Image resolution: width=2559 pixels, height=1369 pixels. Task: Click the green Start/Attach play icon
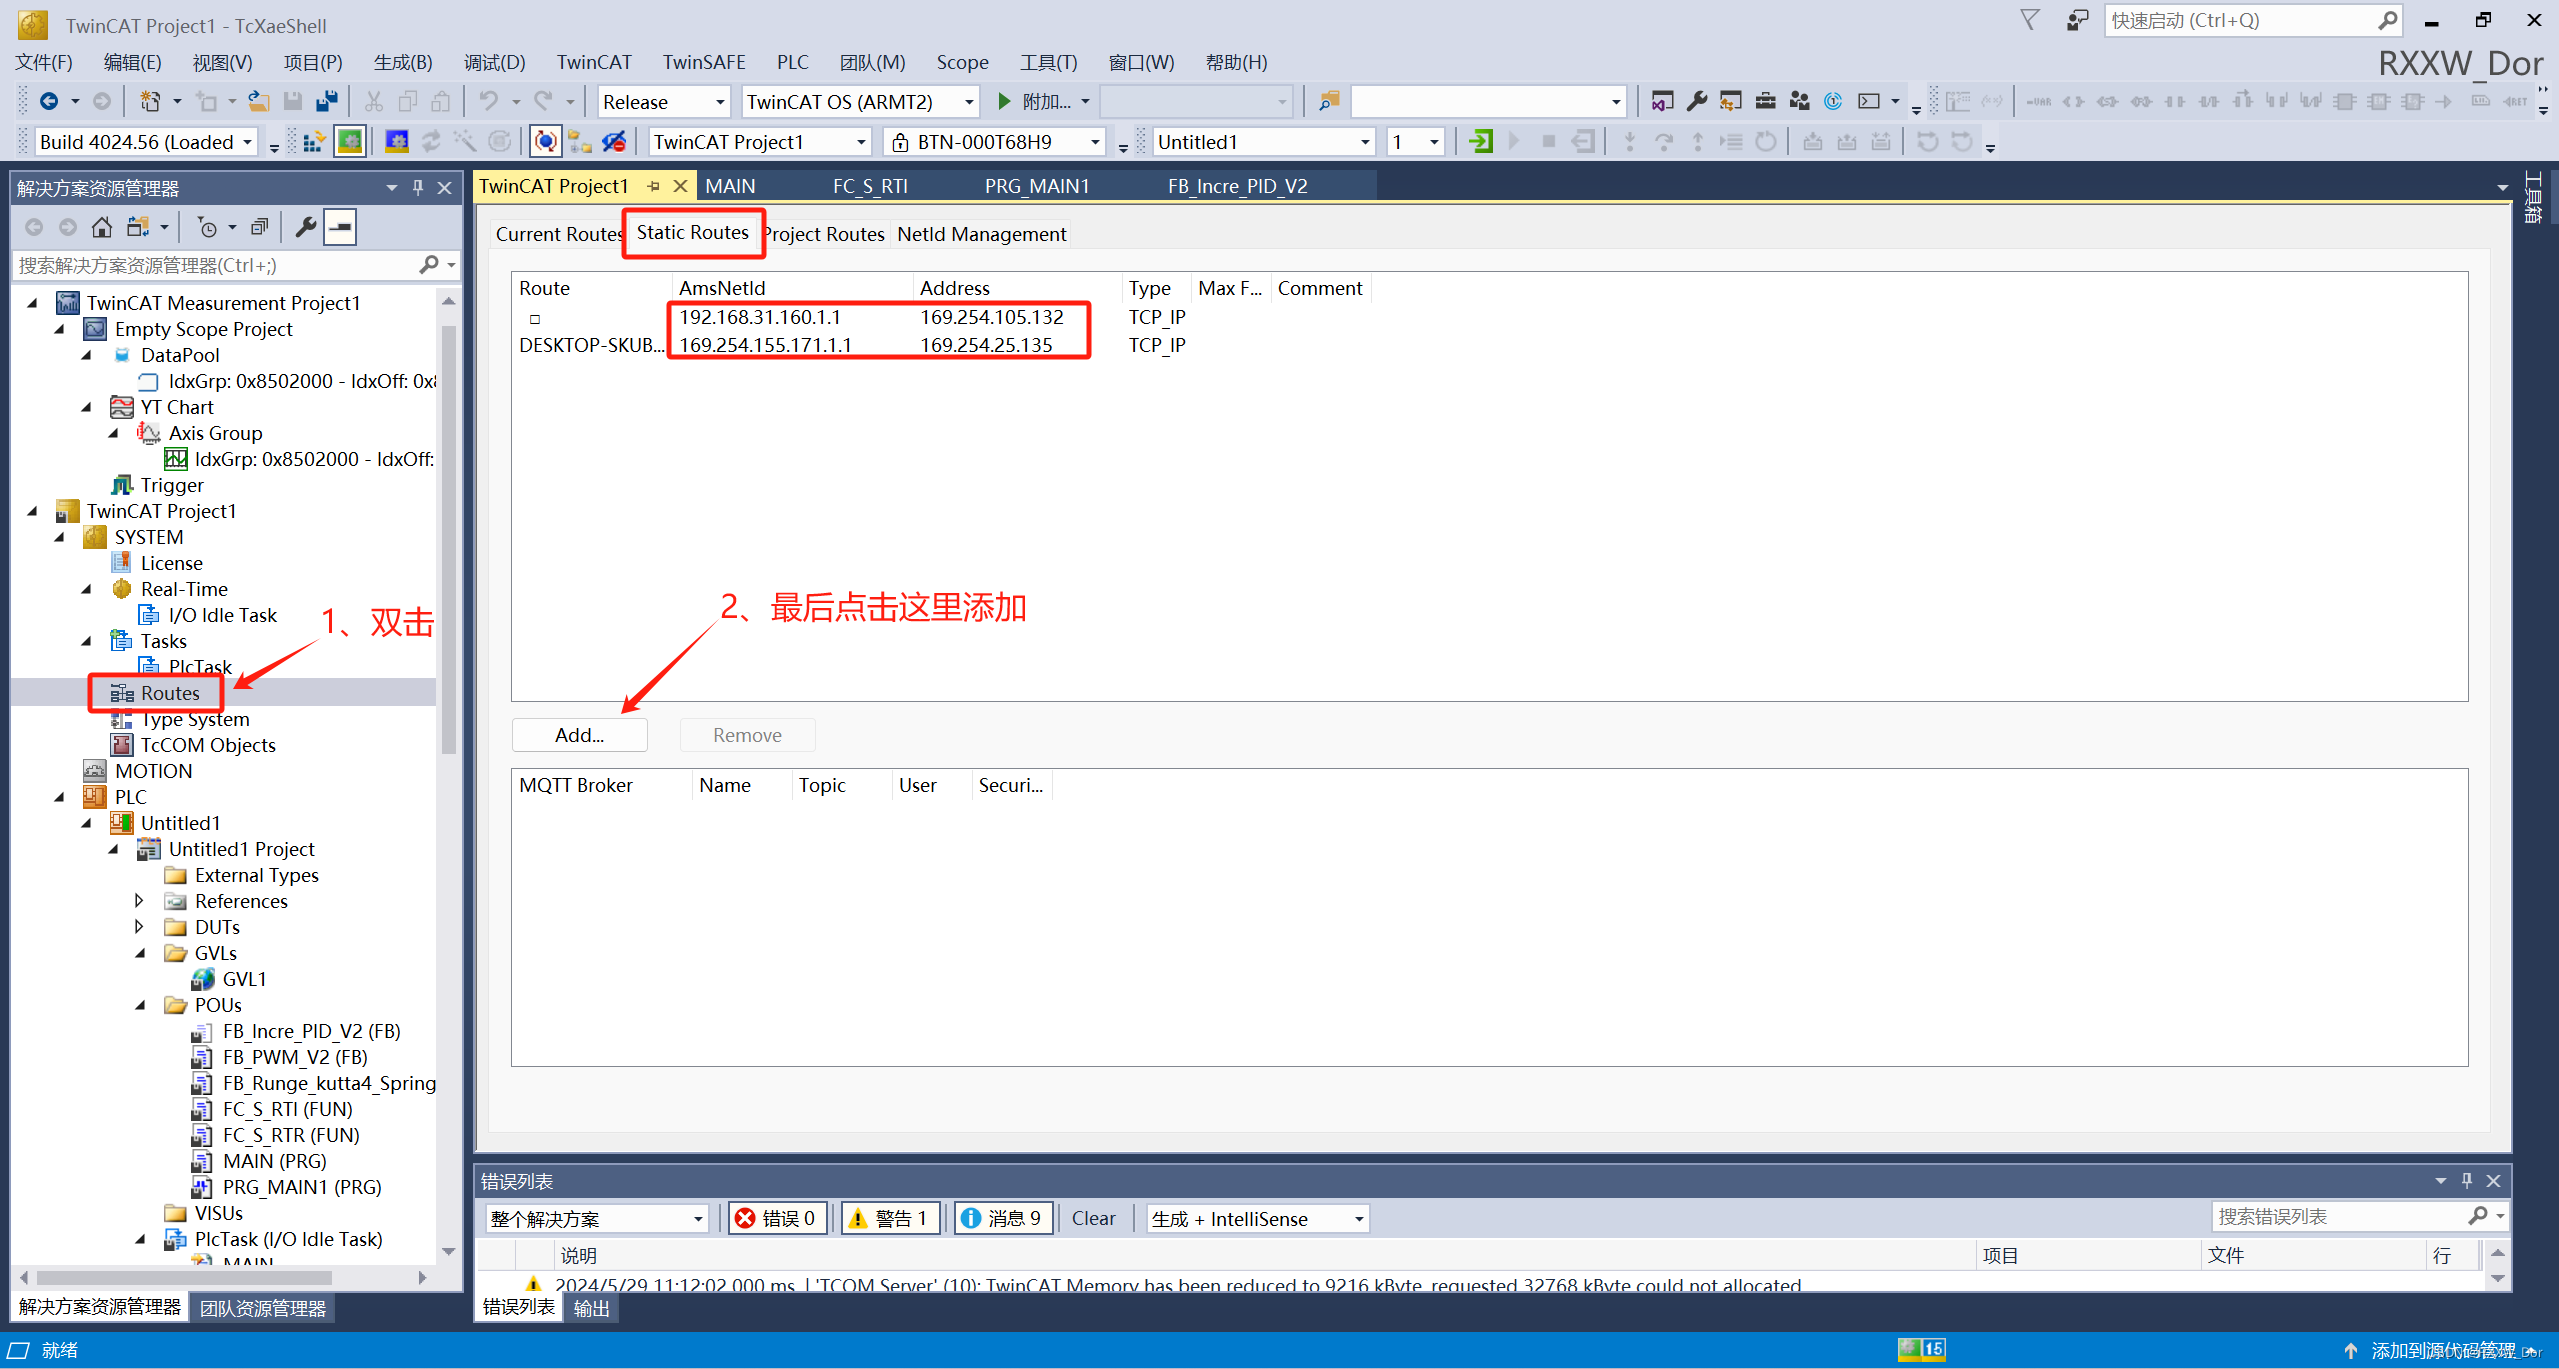pos(1004,101)
